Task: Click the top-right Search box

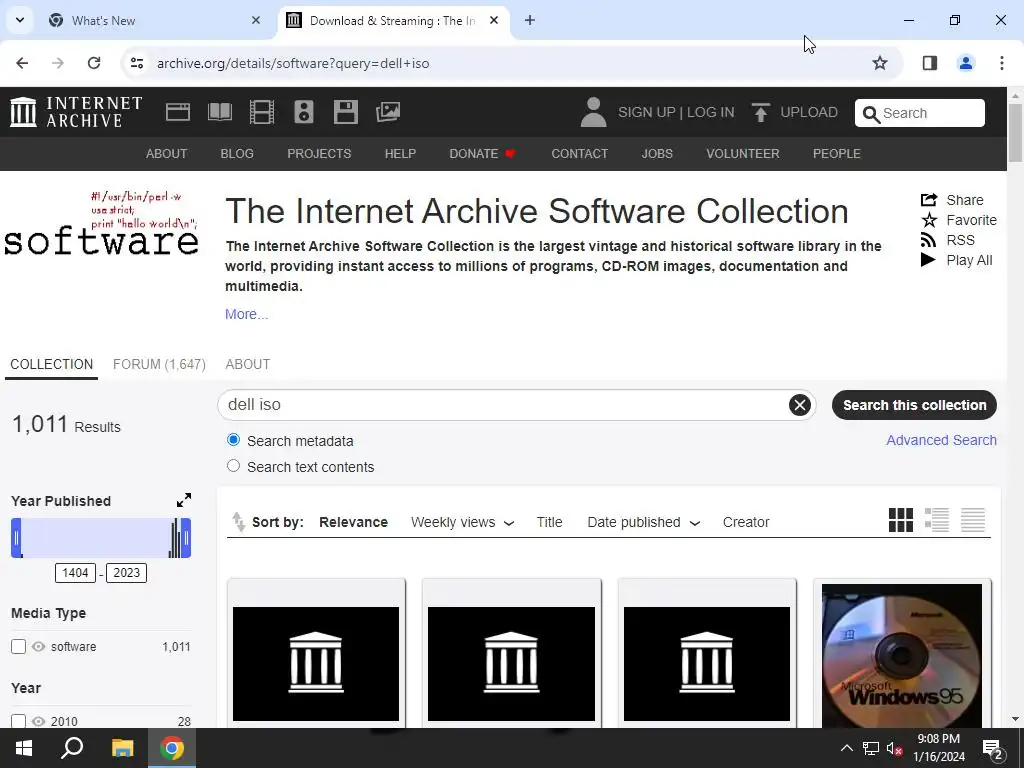Action: [920, 113]
